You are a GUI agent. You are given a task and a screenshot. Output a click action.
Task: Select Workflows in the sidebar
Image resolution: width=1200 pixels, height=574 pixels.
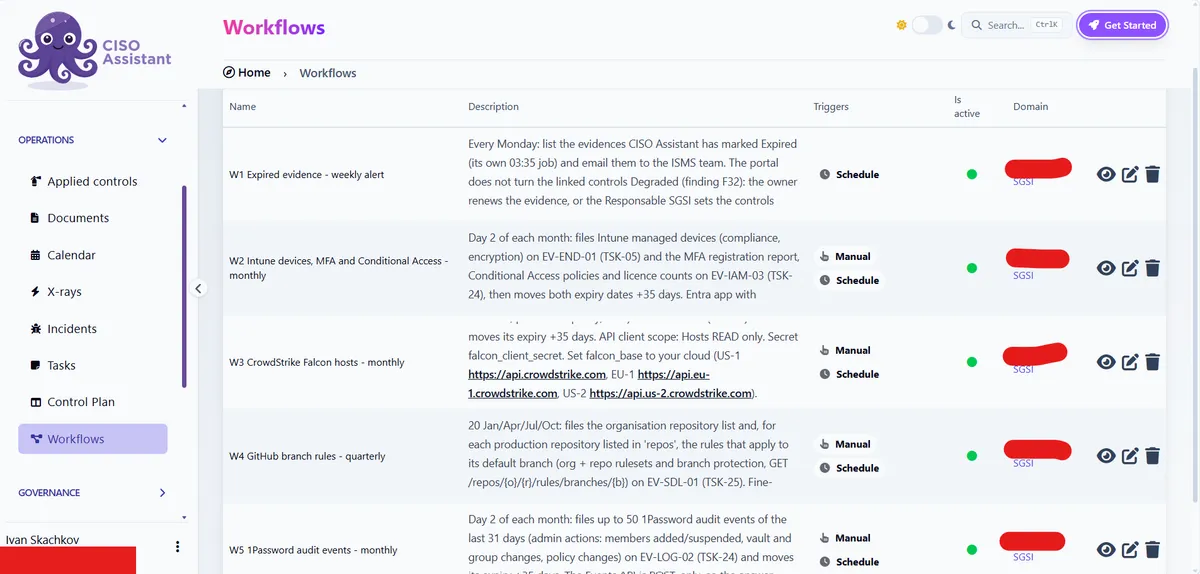tap(93, 439)
